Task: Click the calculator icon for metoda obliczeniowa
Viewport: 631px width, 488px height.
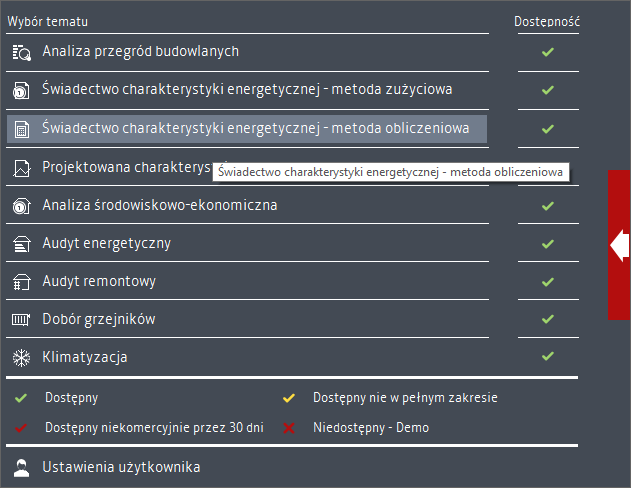Action: (22, 130)
